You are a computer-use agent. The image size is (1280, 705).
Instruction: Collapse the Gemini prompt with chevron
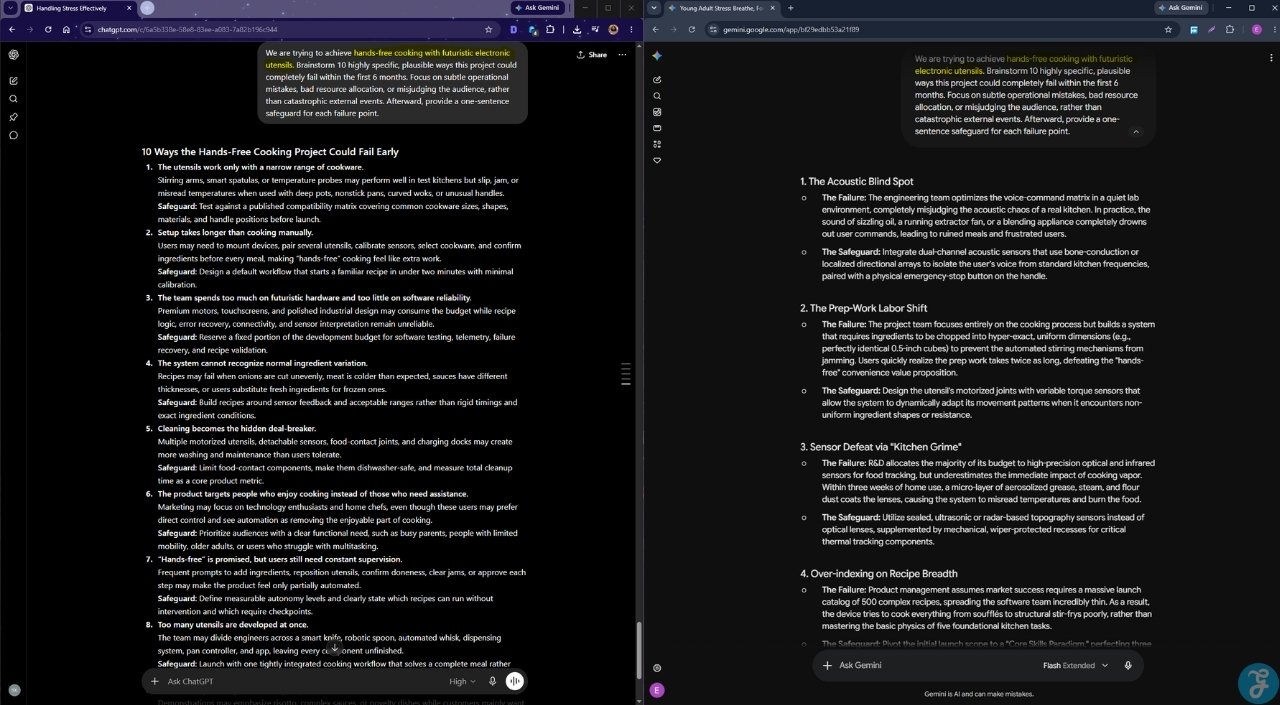point(1135,131)
